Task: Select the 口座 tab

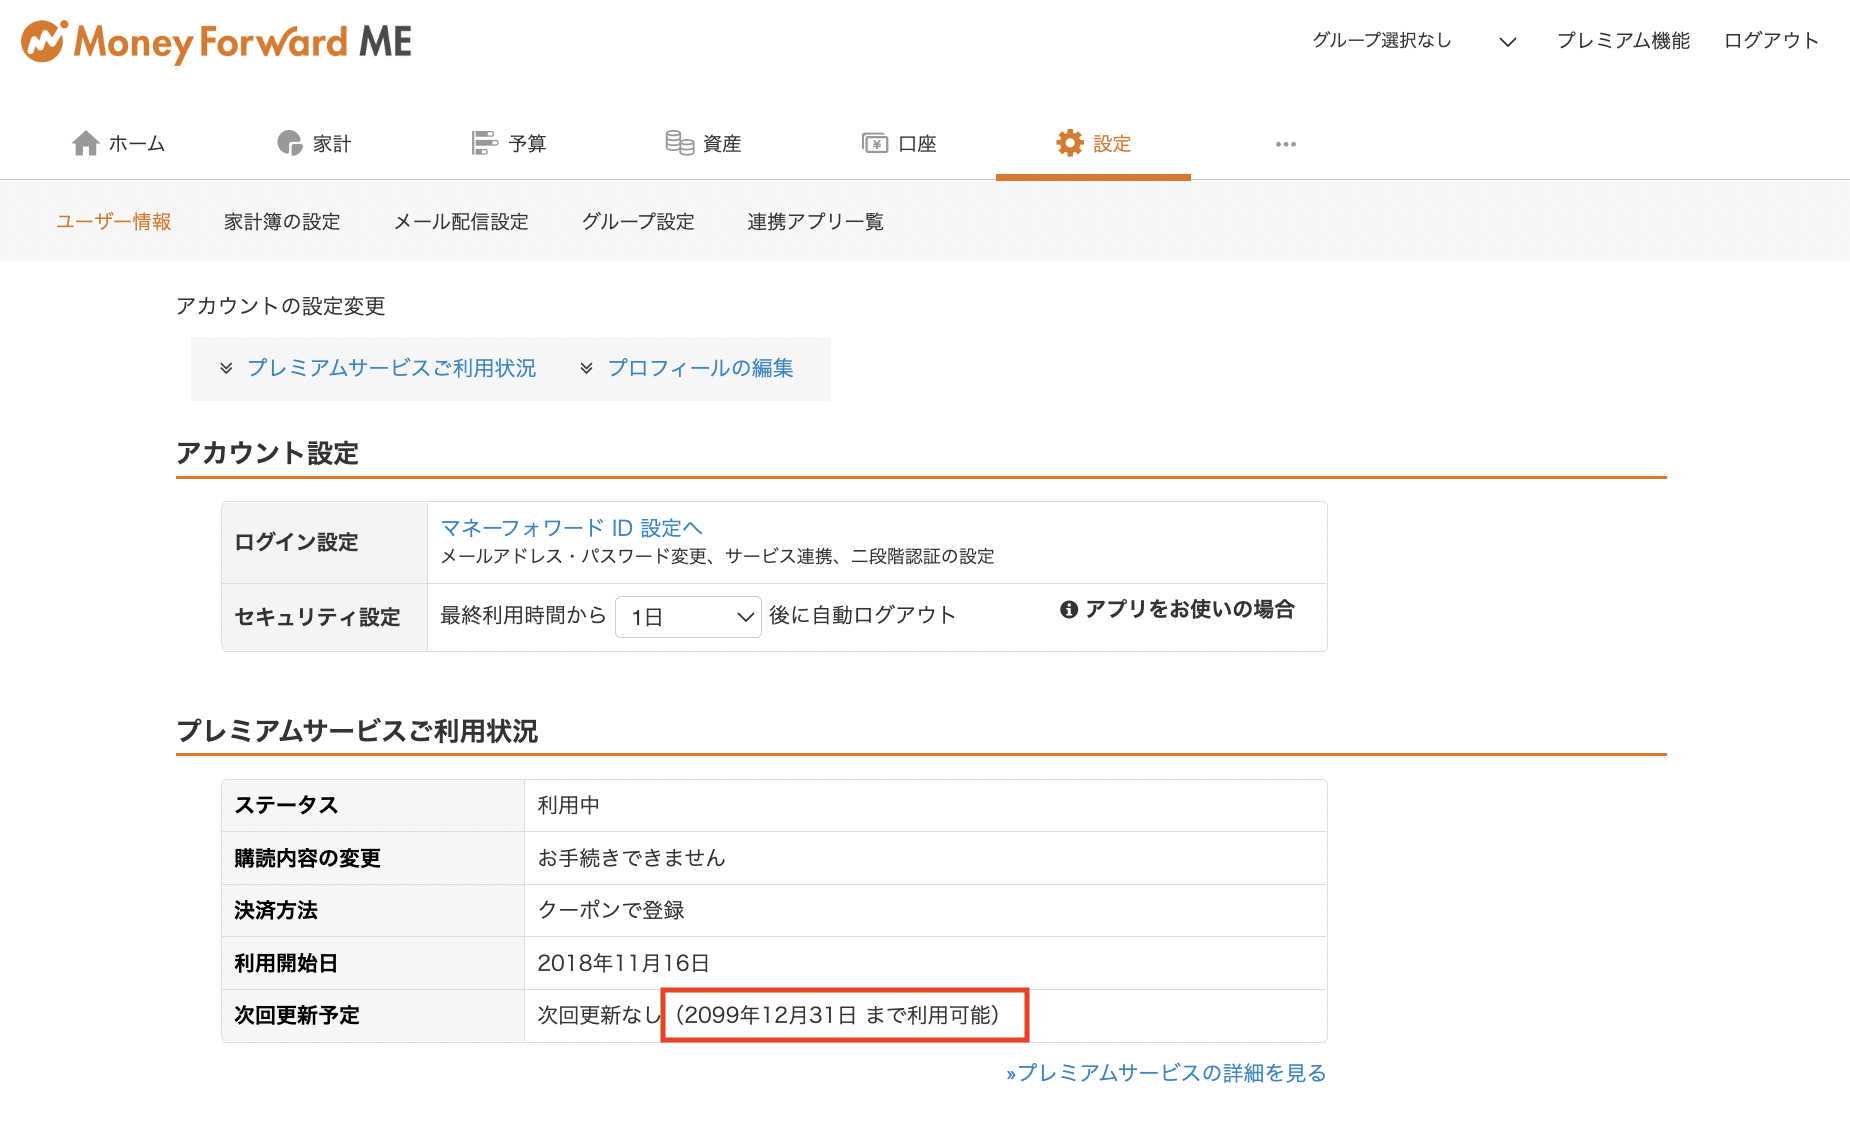Action: click(899, 144)
